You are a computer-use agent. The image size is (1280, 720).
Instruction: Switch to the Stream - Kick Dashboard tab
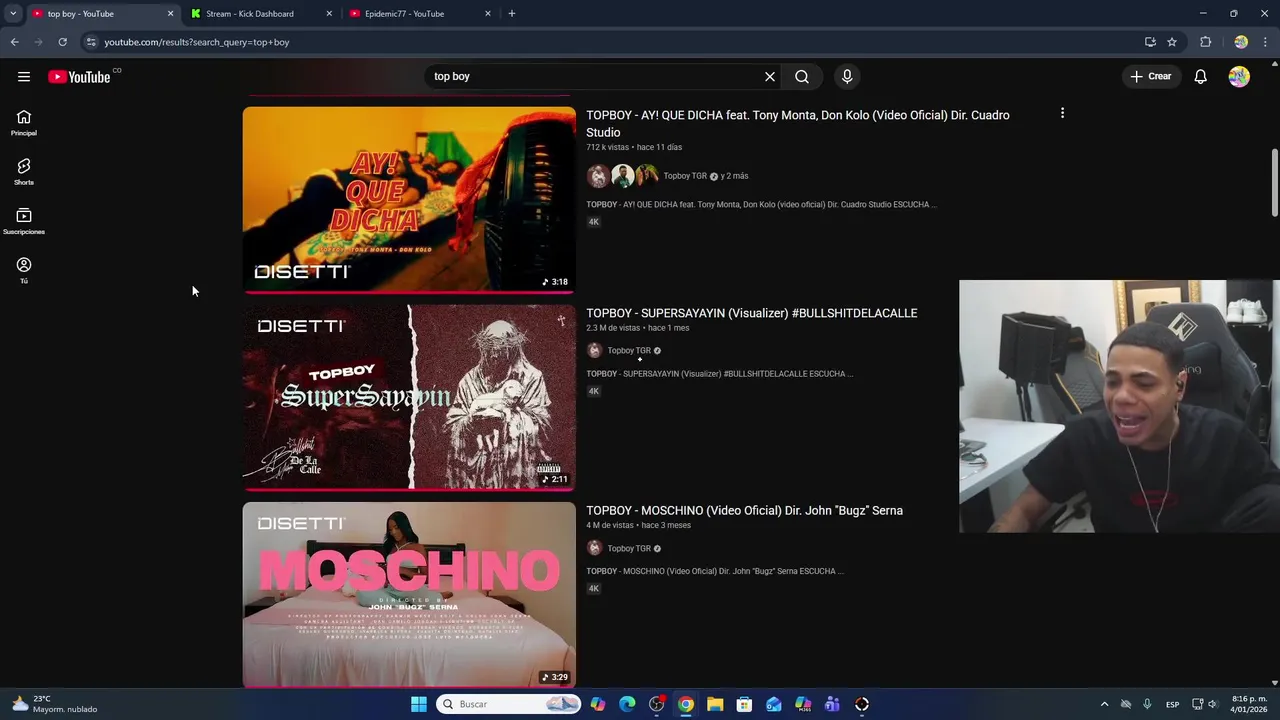(258, 14)
